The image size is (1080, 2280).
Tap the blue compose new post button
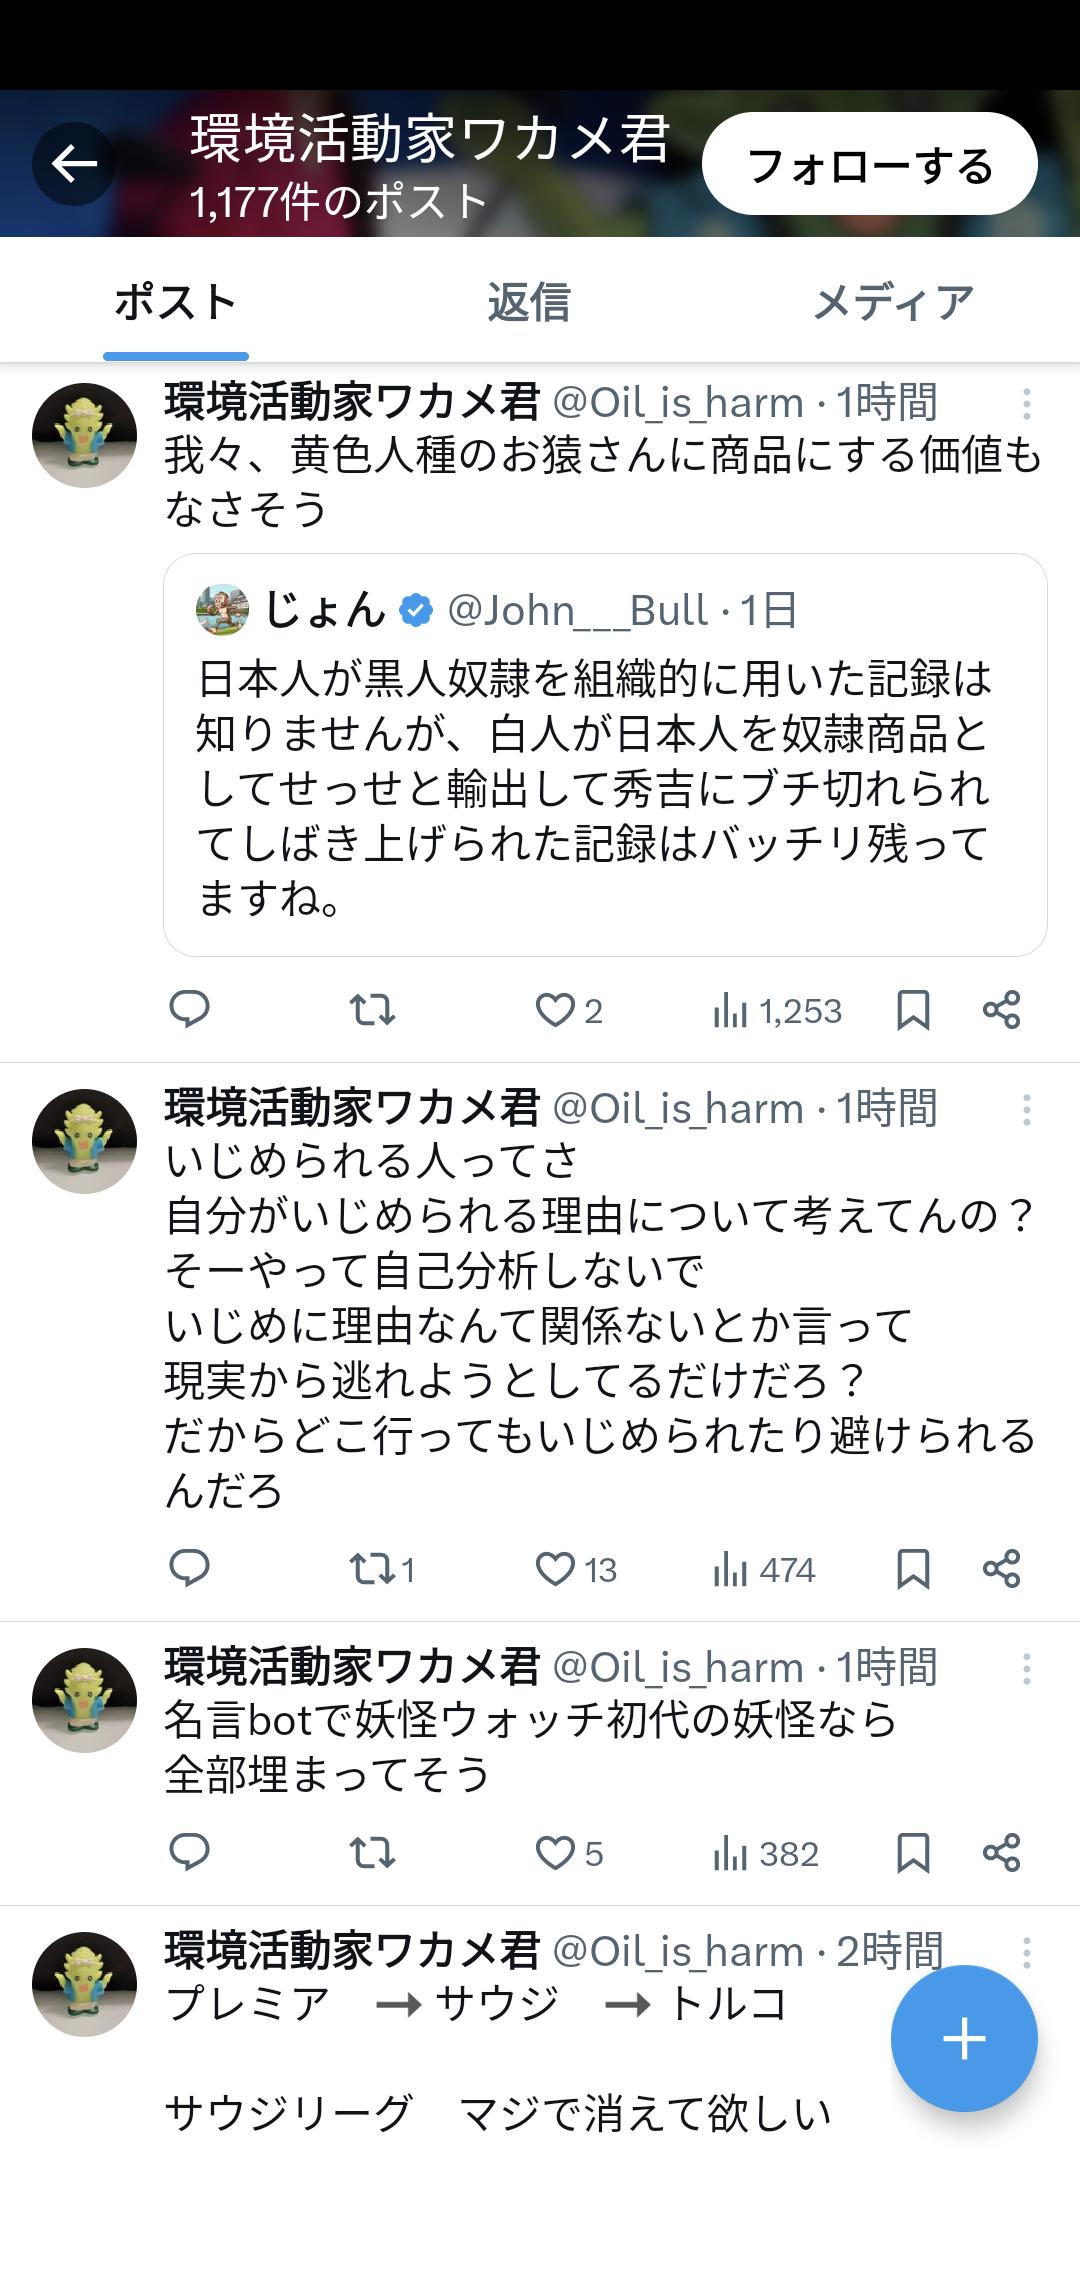click(x=964, y=2038)
